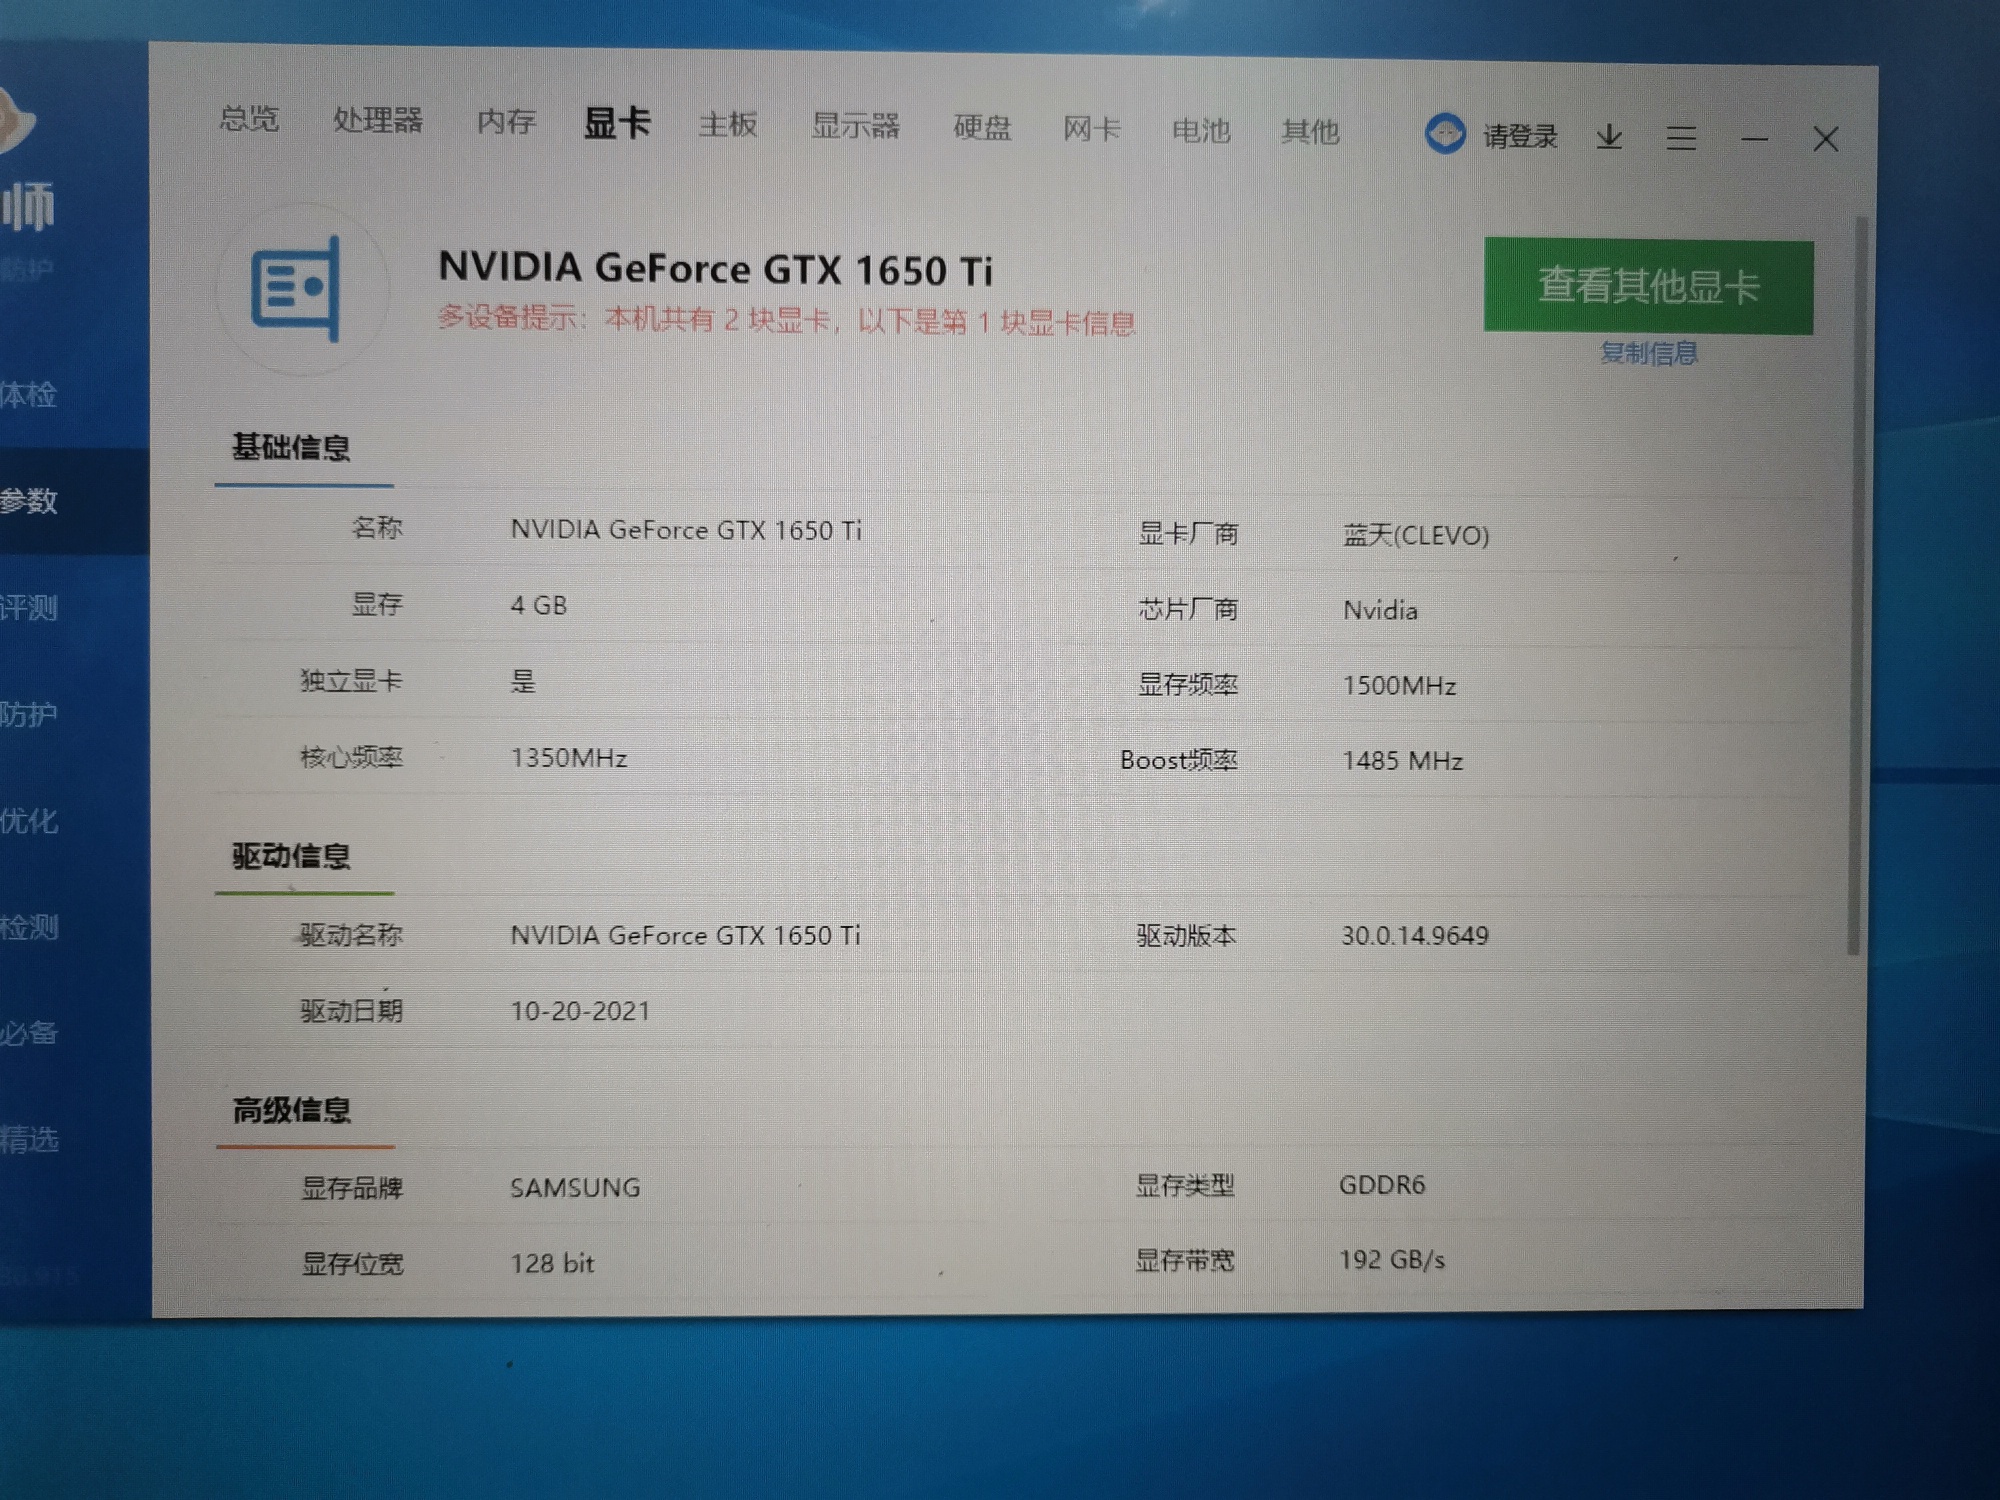Click the SAMSUNG memory brand value

pyautogui.click(x=575, y=1187)
